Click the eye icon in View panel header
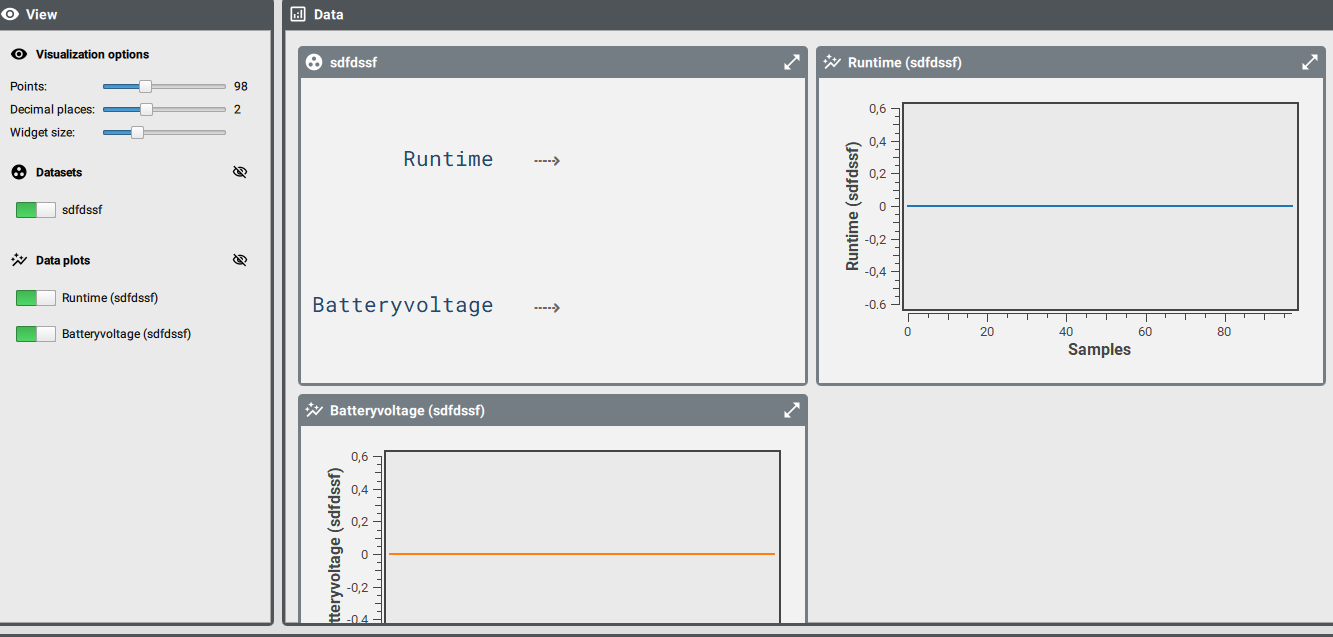 pyautogui.click(x=11, y=14)
